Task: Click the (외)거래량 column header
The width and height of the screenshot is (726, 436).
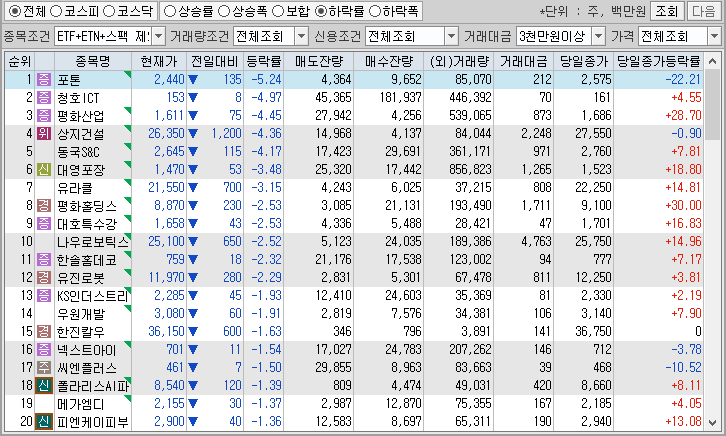Action: pyautogui.click(x=458, y=61)
